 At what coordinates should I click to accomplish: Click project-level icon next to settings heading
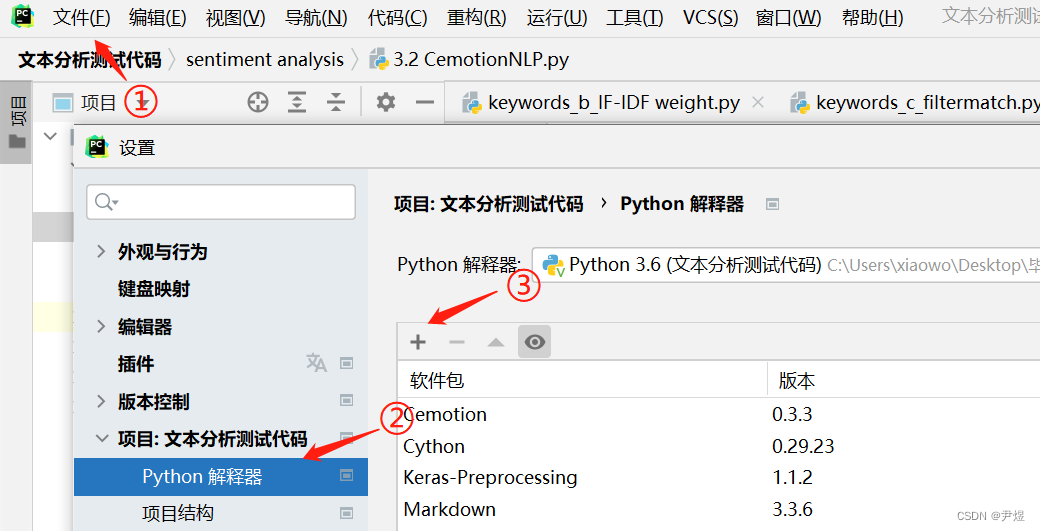pos(772,204)
